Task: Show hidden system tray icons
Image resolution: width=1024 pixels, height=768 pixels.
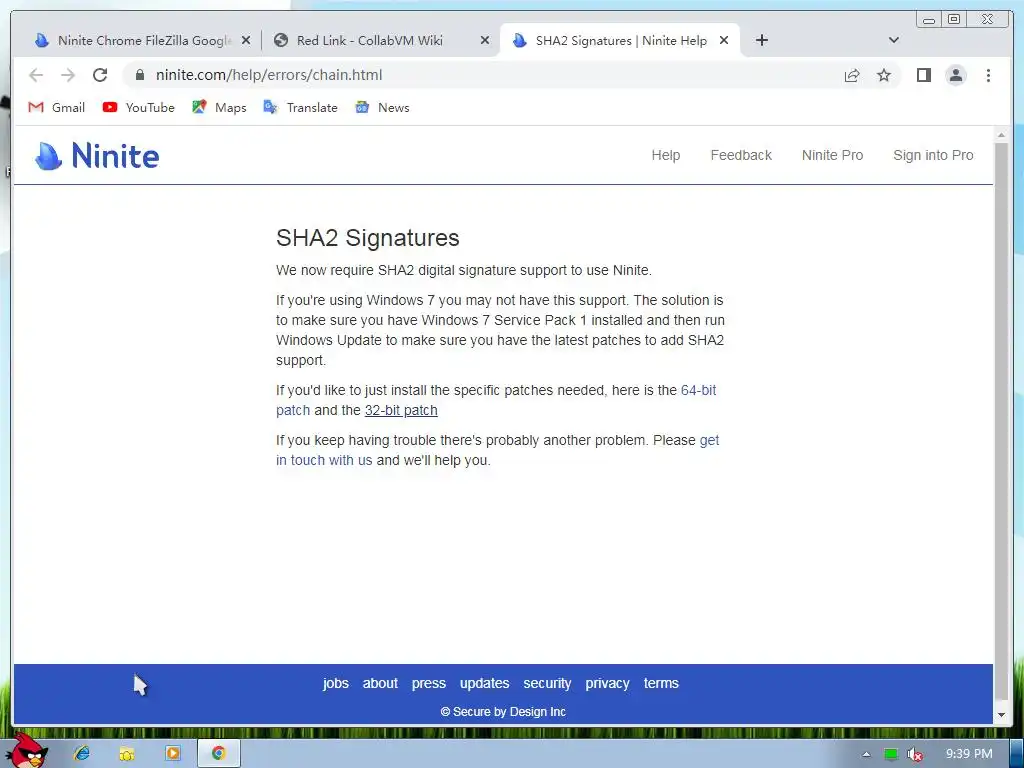Action: [x=867, y=754]
